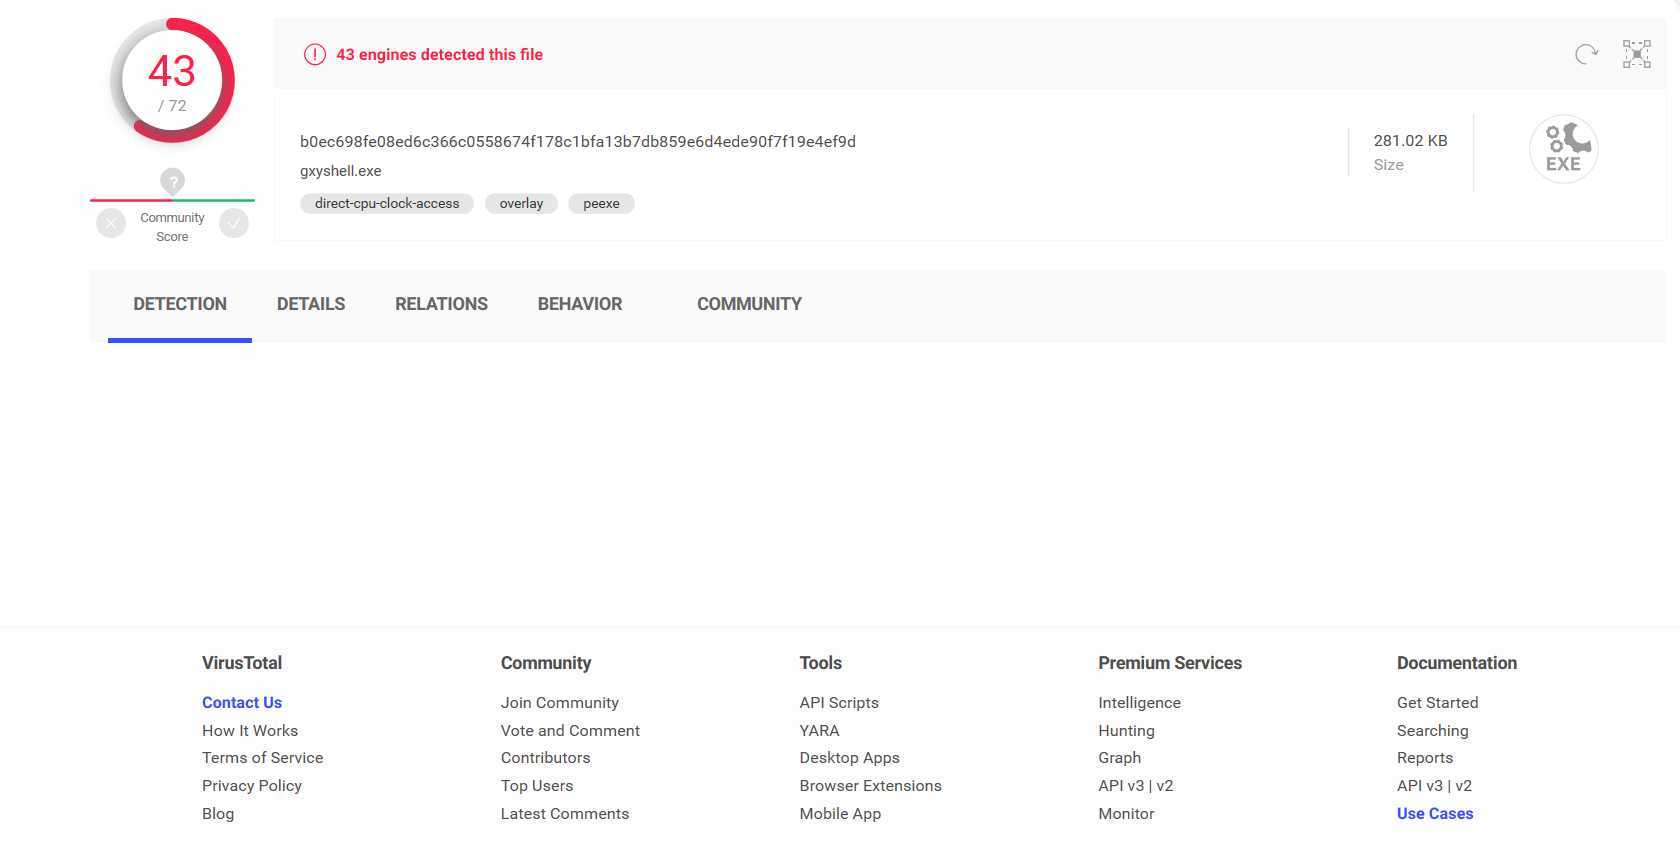Open the Browser Extensions link
1680x846 pixels.
tap(871, 786)
